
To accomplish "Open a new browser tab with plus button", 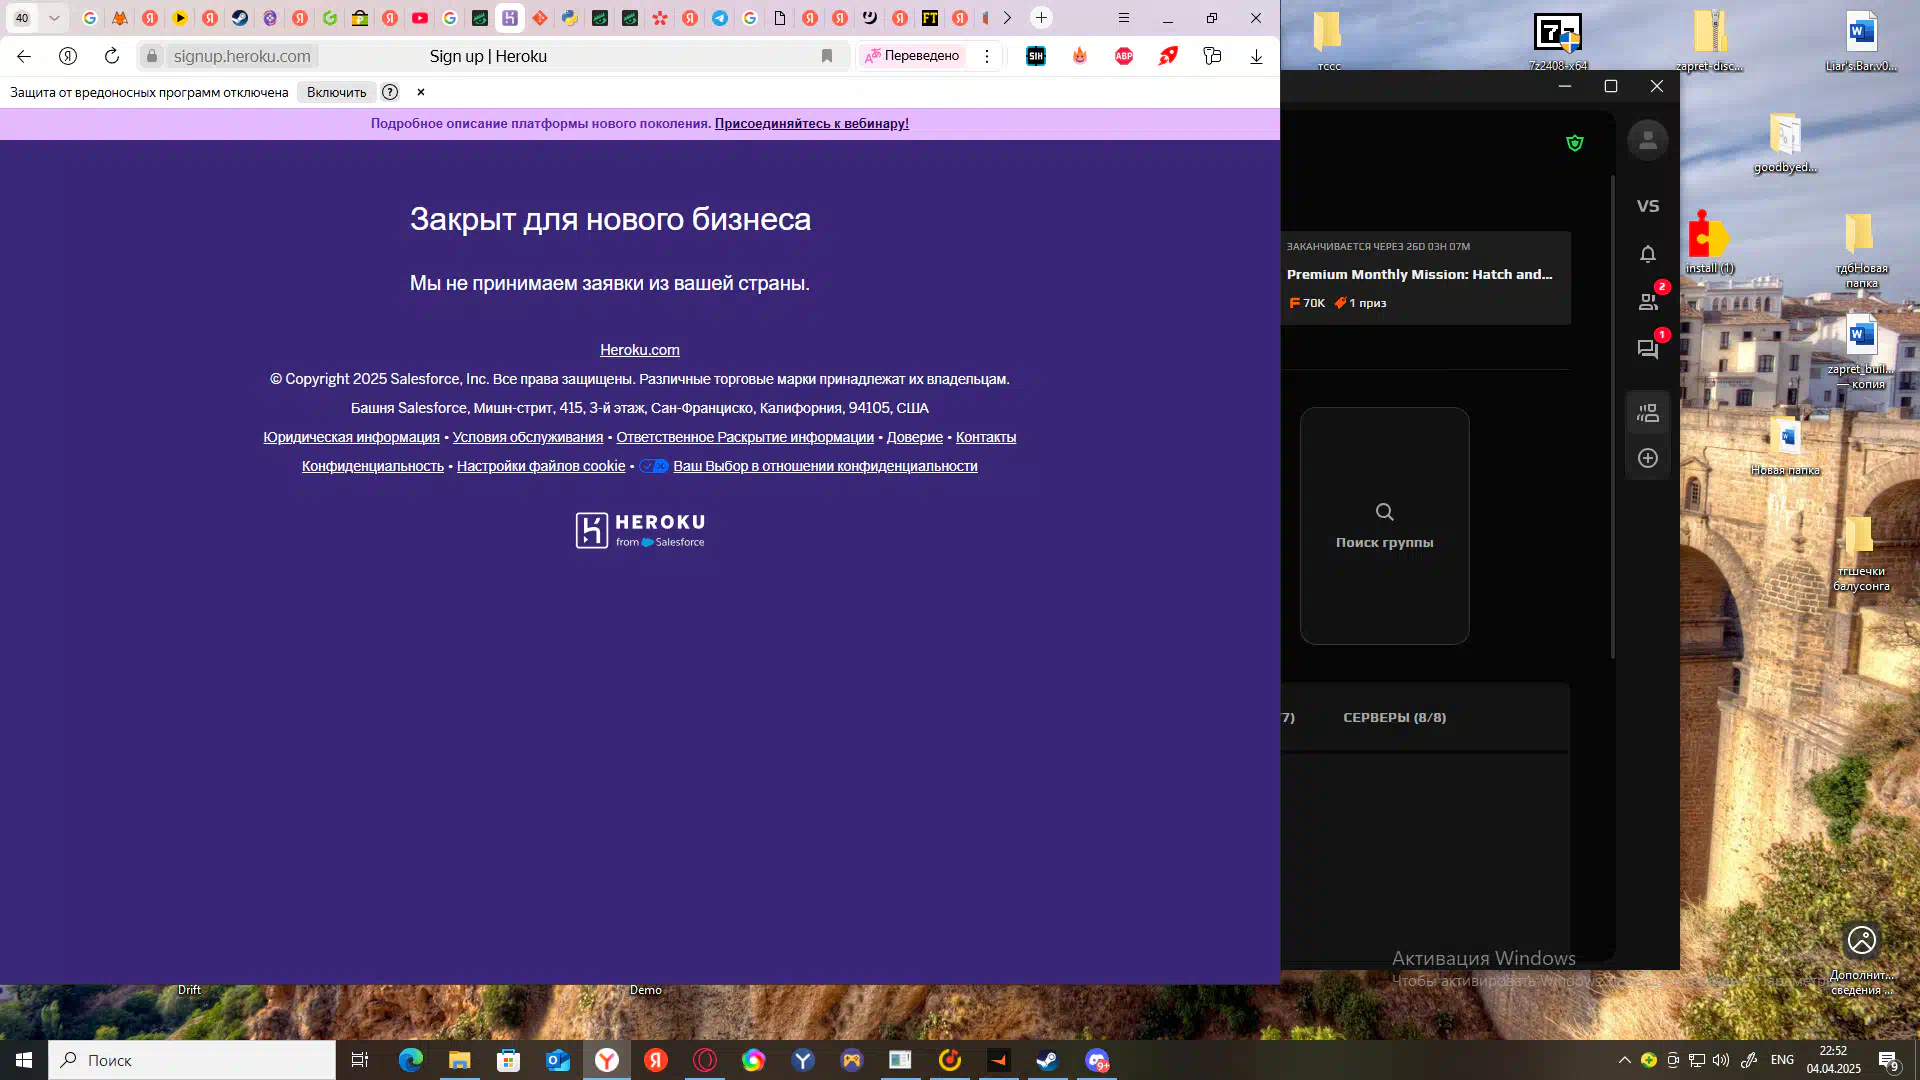I will 1041,18.
